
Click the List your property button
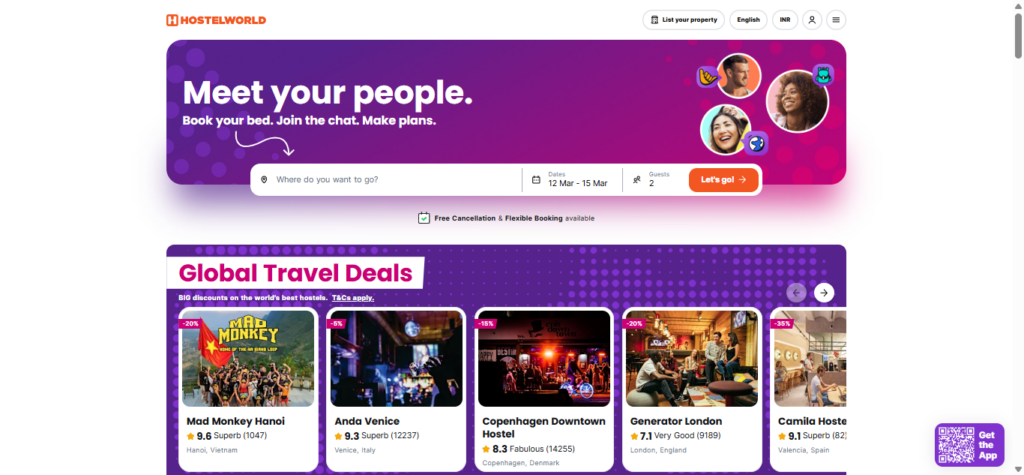click(x=684, y=19)
